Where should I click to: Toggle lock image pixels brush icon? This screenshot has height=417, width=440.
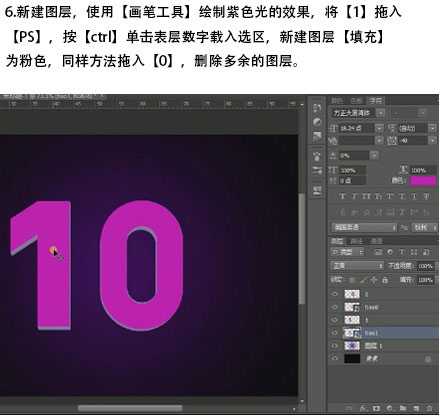[x=363, y=280]
